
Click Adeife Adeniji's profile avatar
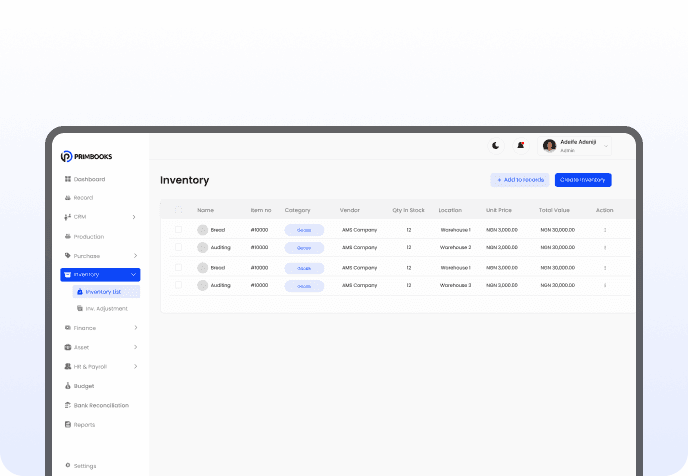[x=549, y=146]
